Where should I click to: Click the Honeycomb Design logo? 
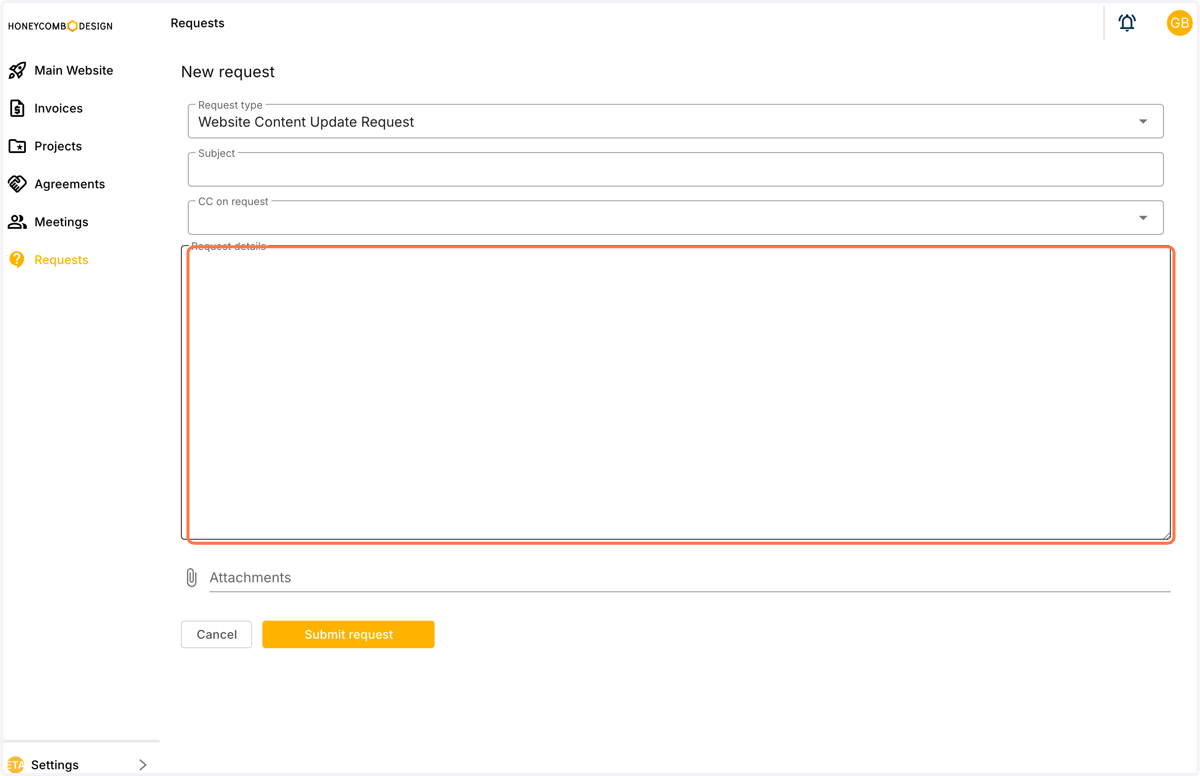(x=60, y=26)
